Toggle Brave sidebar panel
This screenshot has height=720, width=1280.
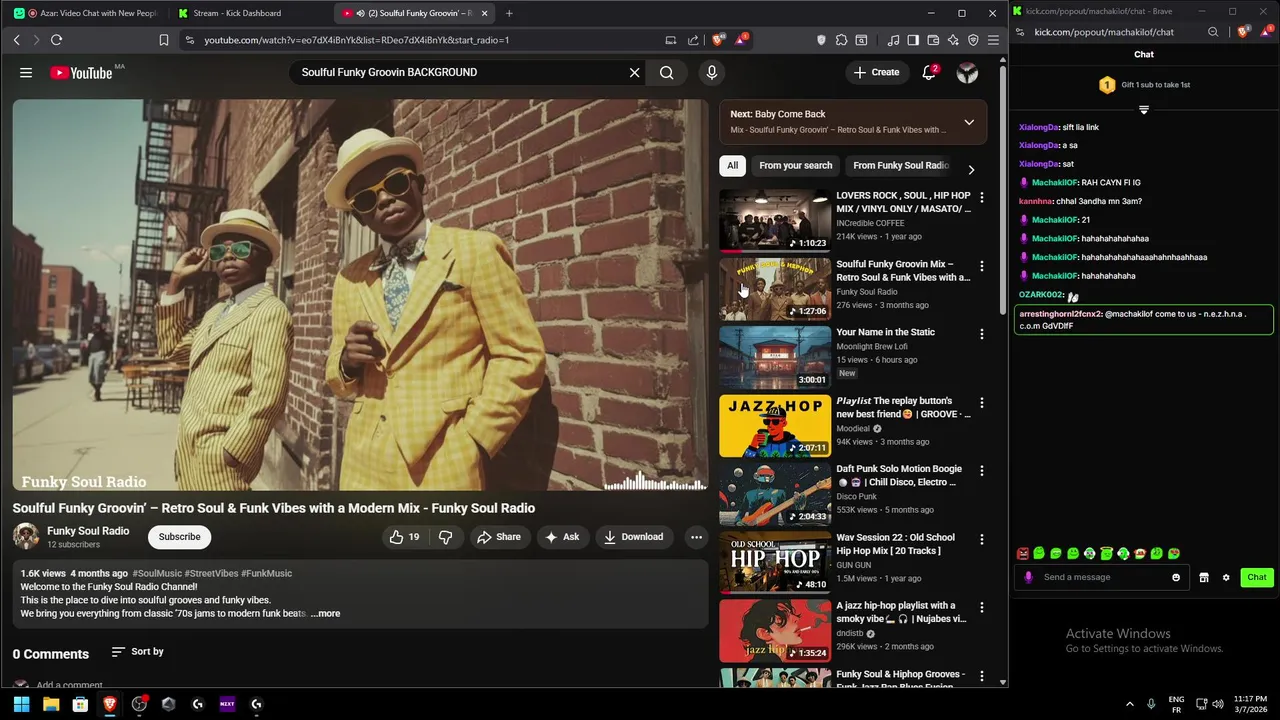pos(913,40)
